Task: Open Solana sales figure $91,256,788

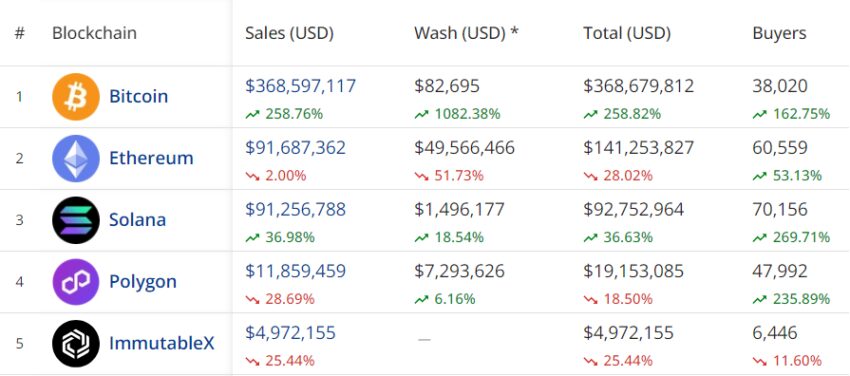Action: [x=295, y=210]
